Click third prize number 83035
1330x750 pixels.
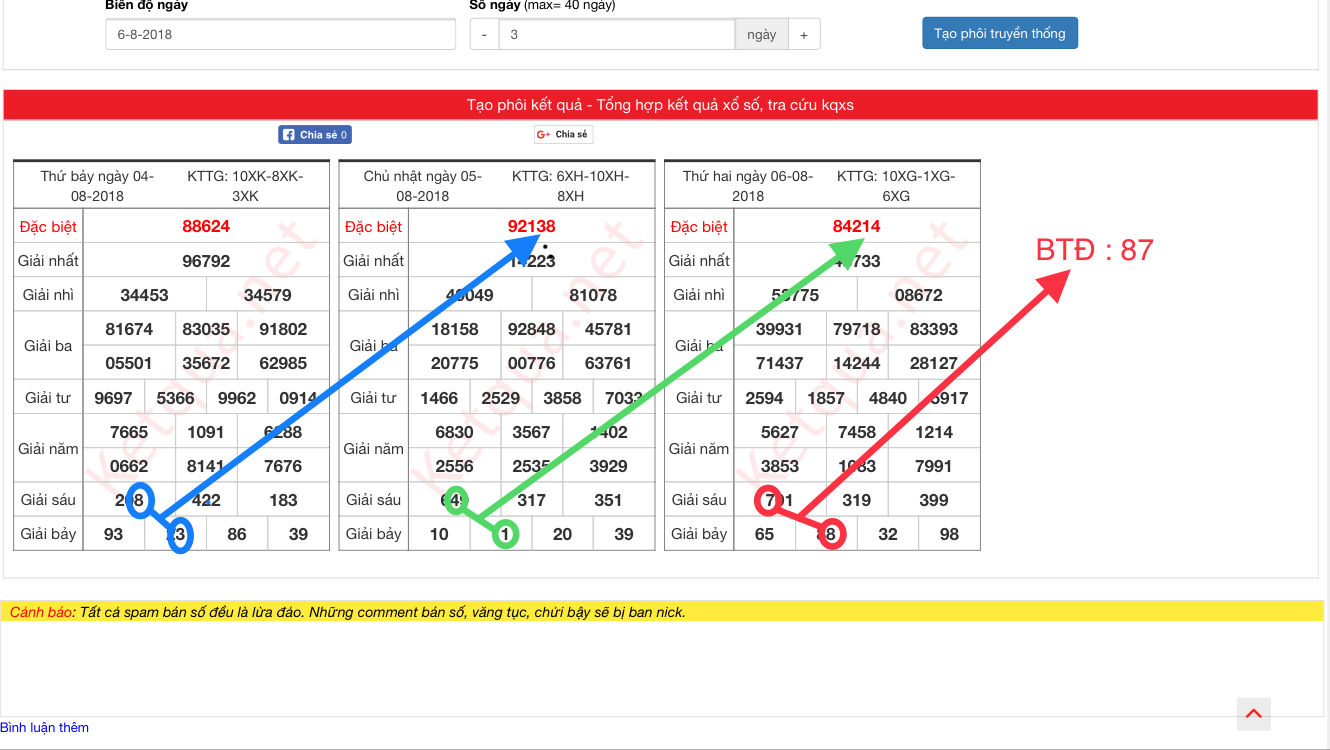pyautogui.click(x=206, y=329)
